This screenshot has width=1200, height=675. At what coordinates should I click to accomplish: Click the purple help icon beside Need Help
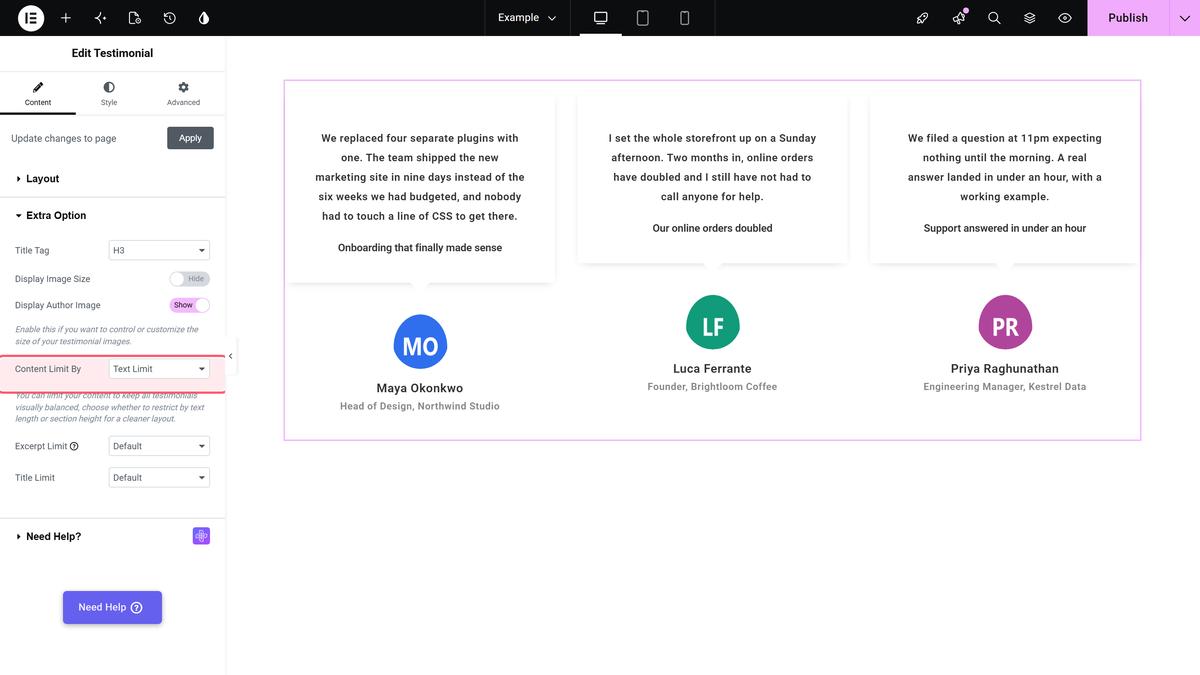[x=201, y=536]
